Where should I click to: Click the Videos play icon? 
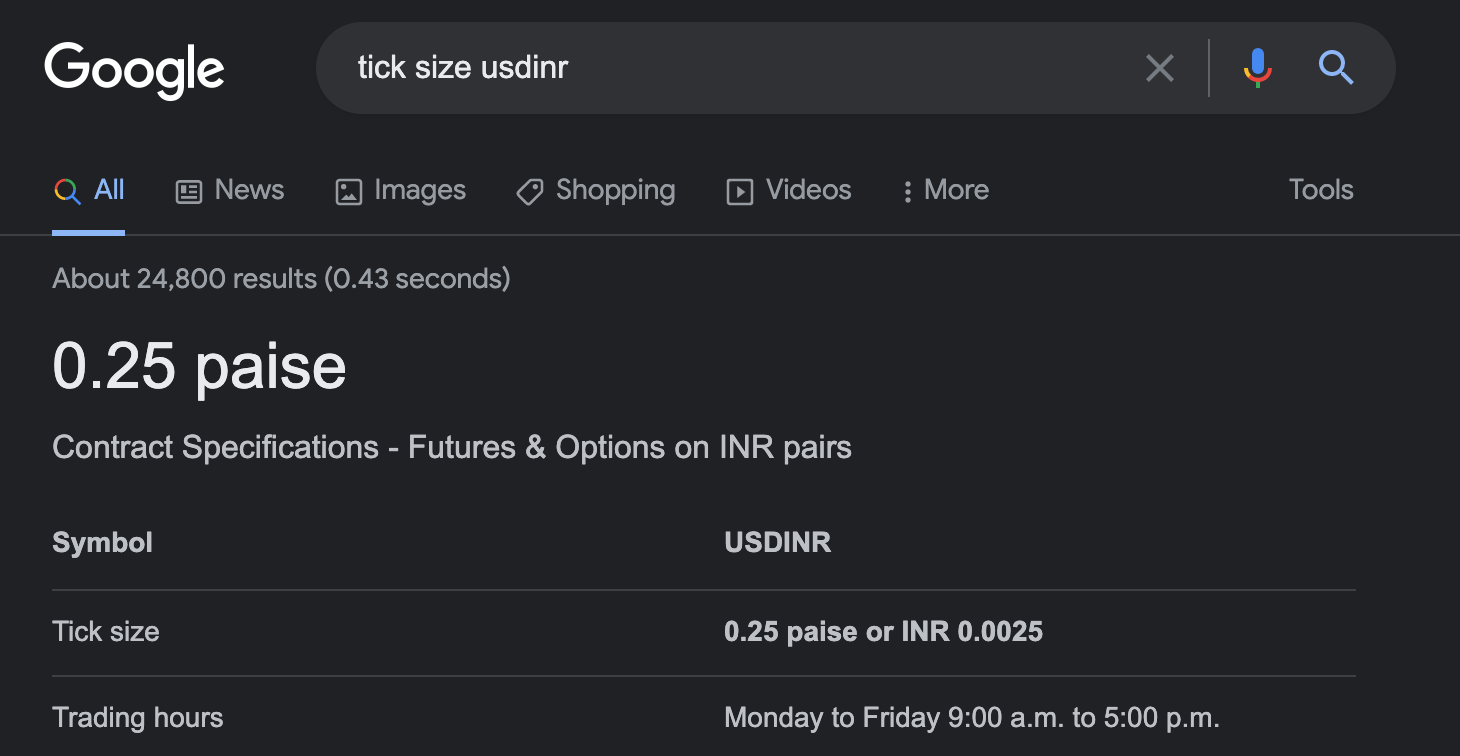[739, 192]
